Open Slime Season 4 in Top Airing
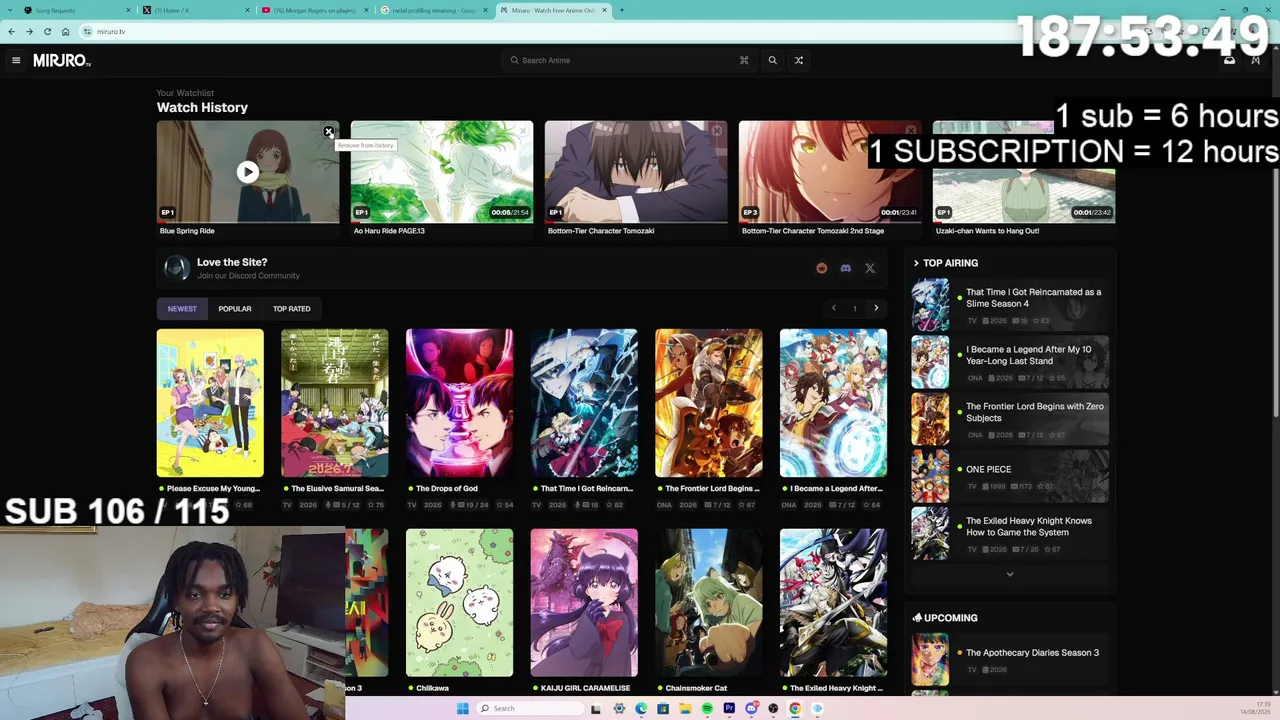Screen dimensions: 1280x720 1010,304
